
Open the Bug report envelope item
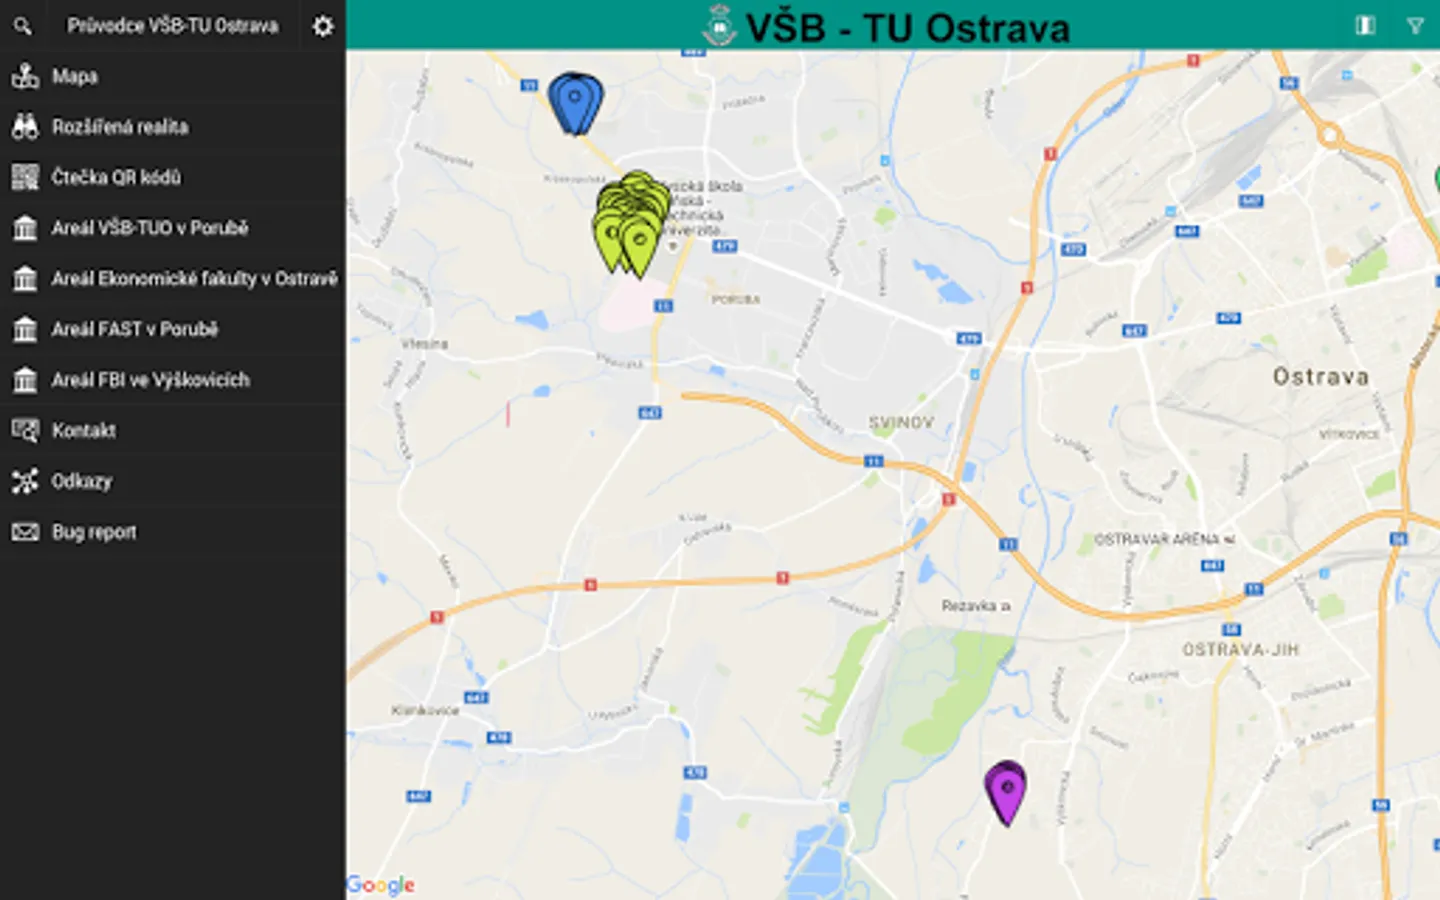pos(173,532)
